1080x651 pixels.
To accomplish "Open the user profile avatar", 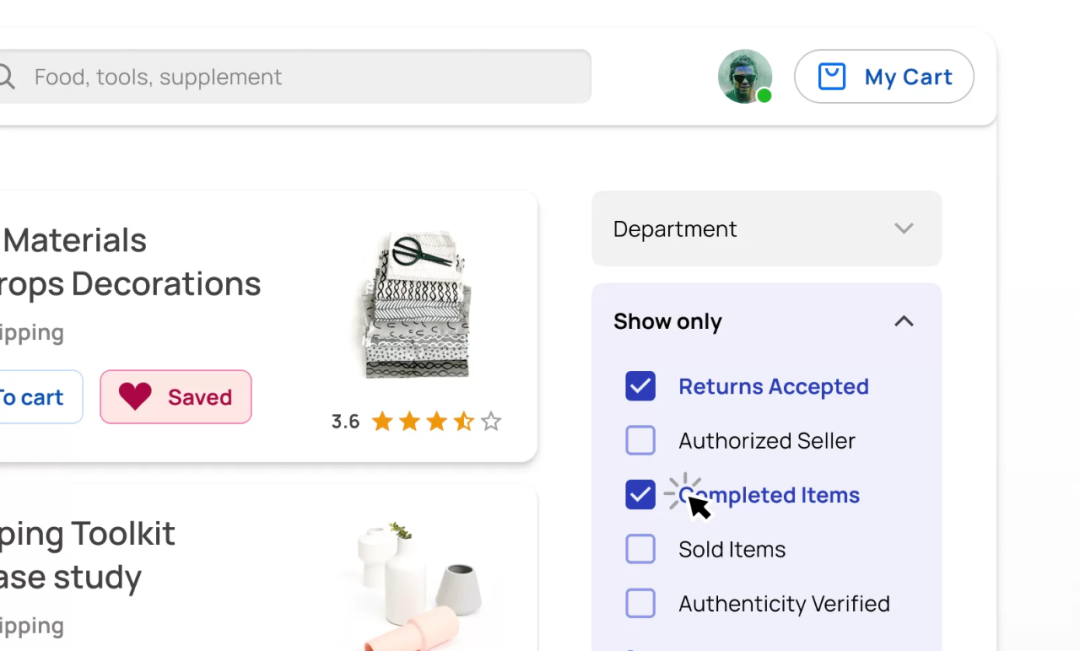I will tap(744, 76).
